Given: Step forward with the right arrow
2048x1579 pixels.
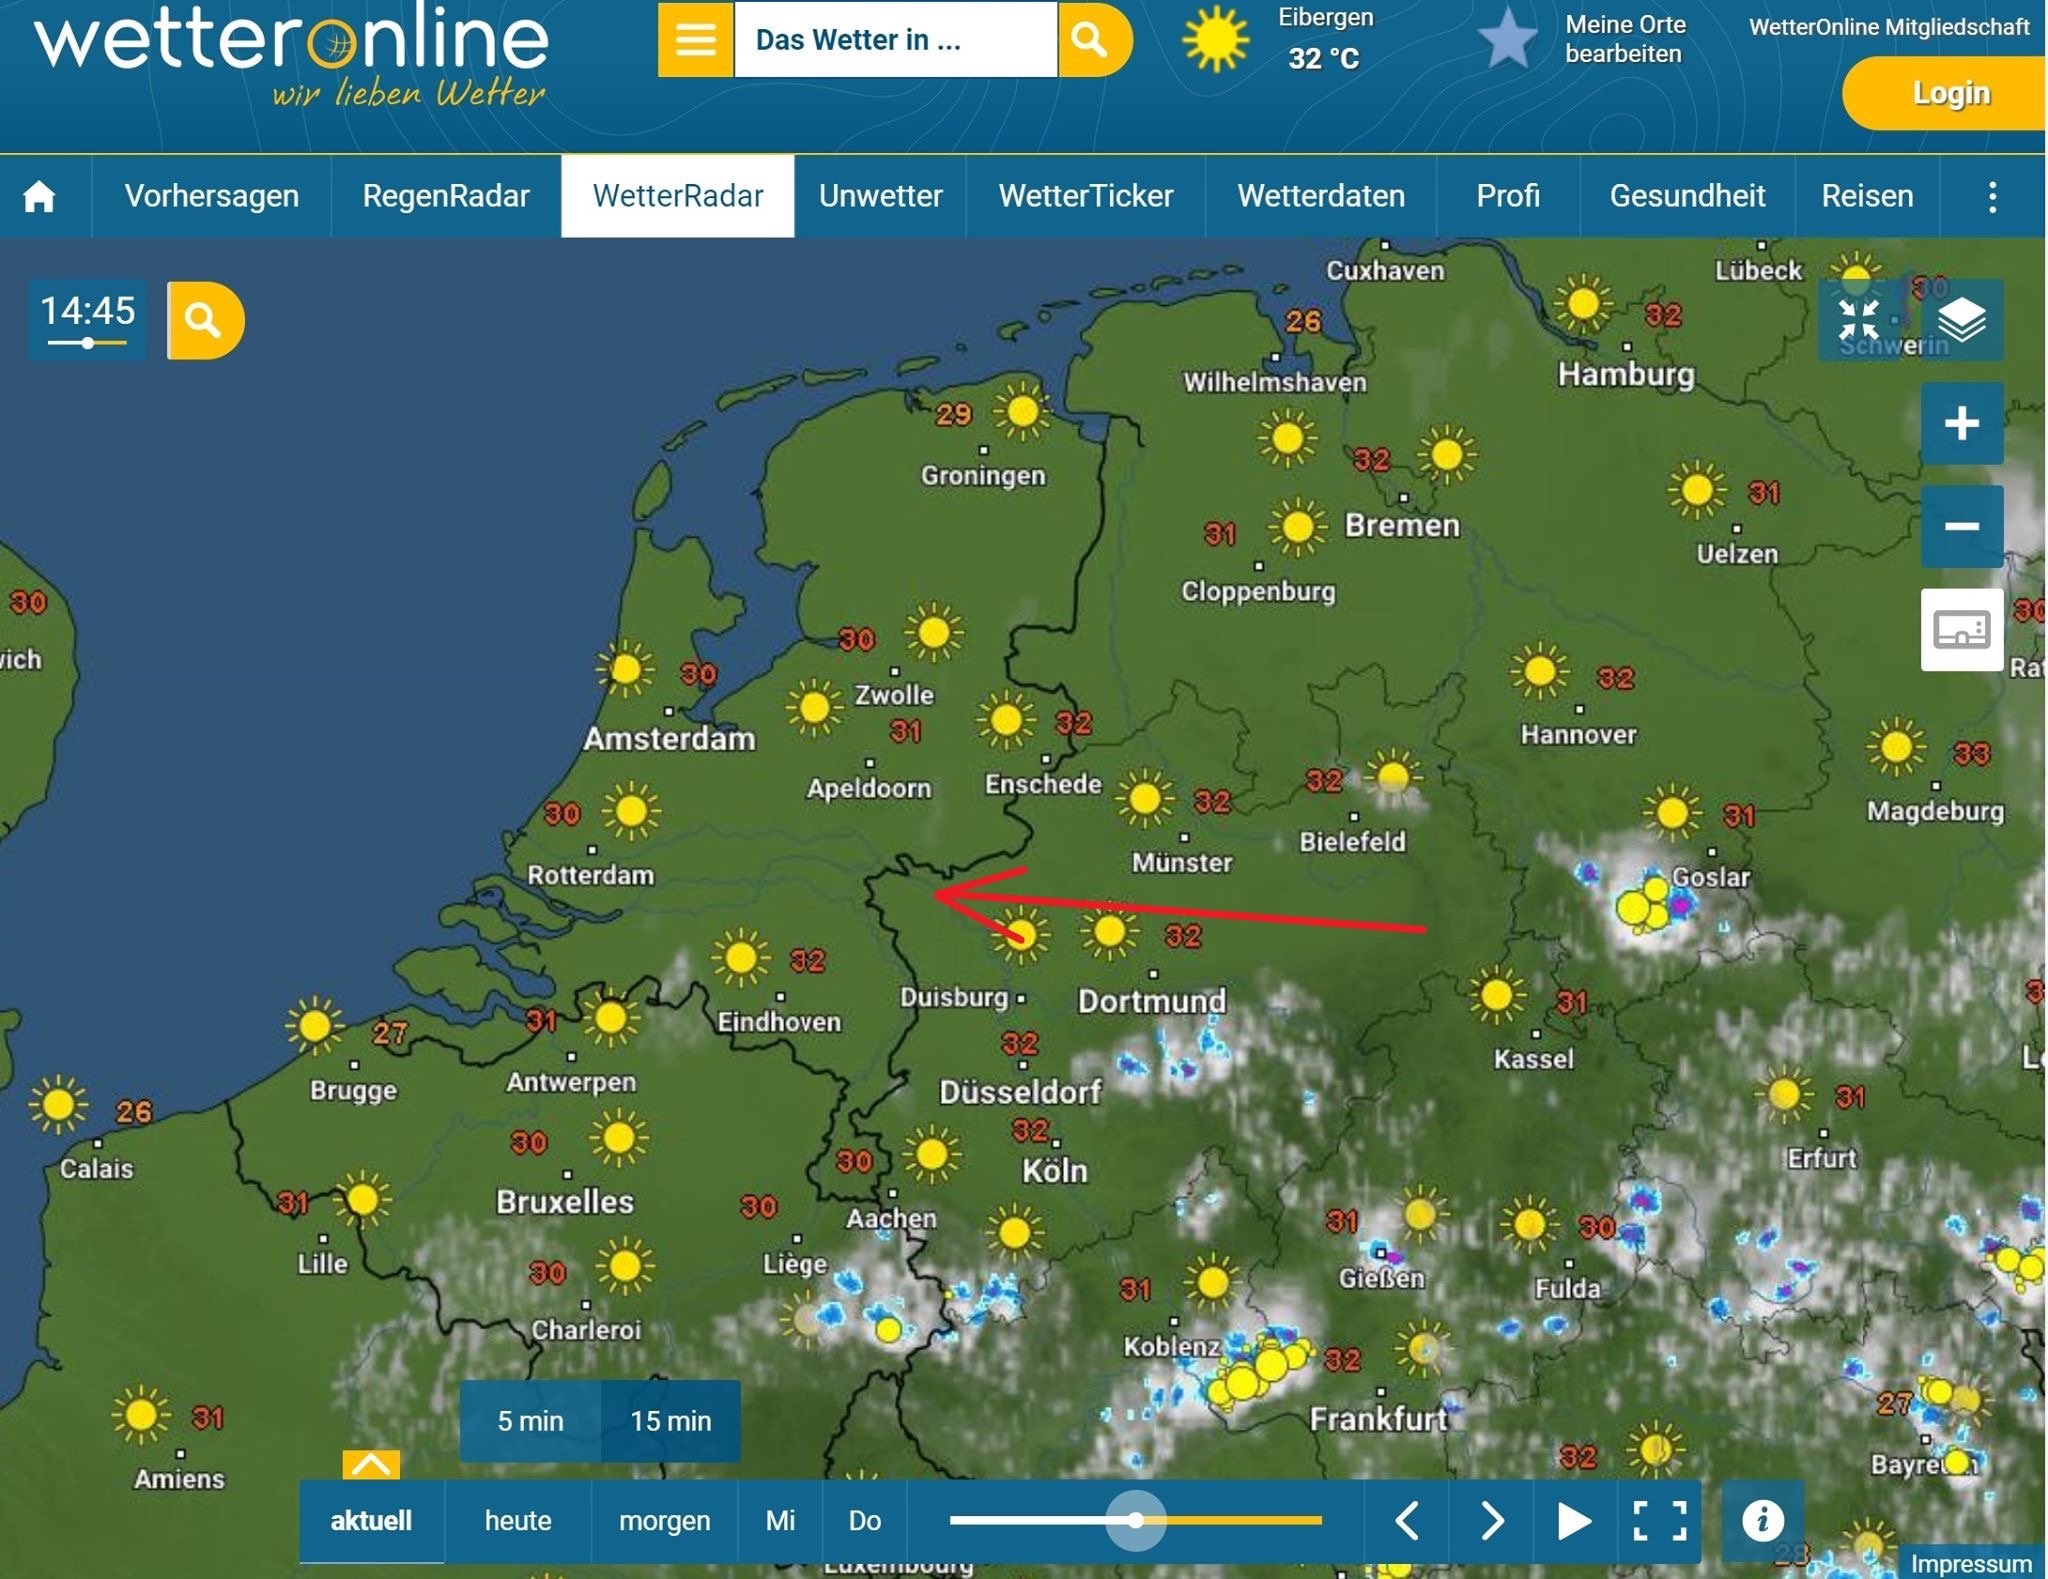Looking at the screenshot, I should coord(1491,1520).
